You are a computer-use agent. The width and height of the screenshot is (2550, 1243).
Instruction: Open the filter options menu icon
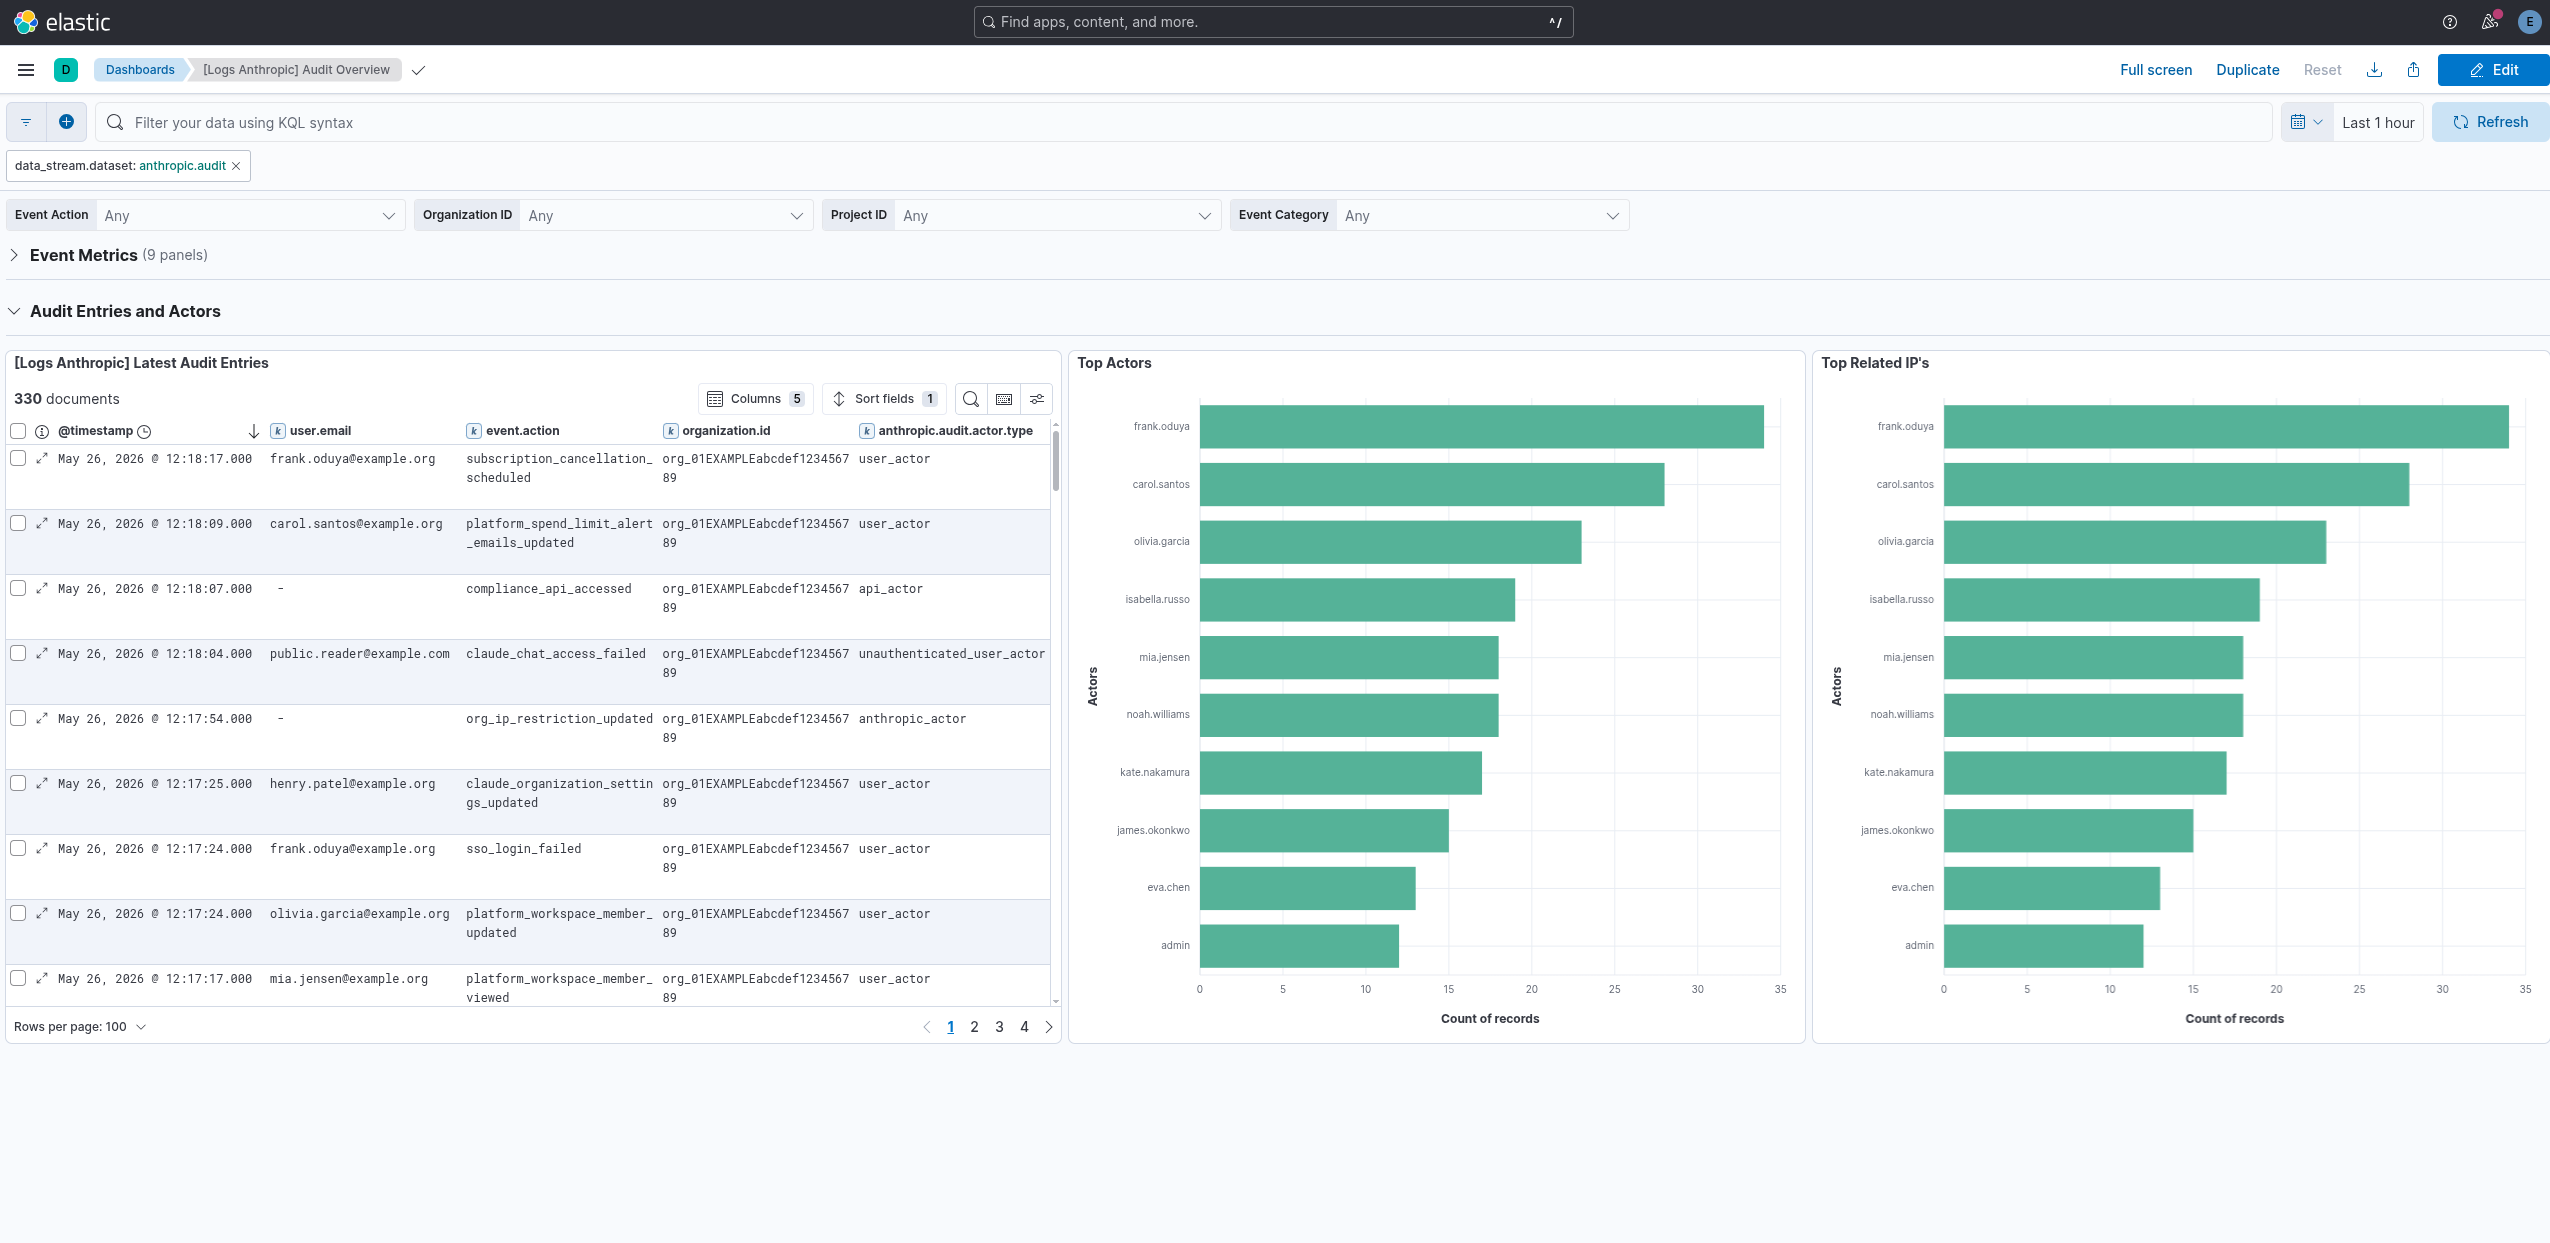point(26,122)
